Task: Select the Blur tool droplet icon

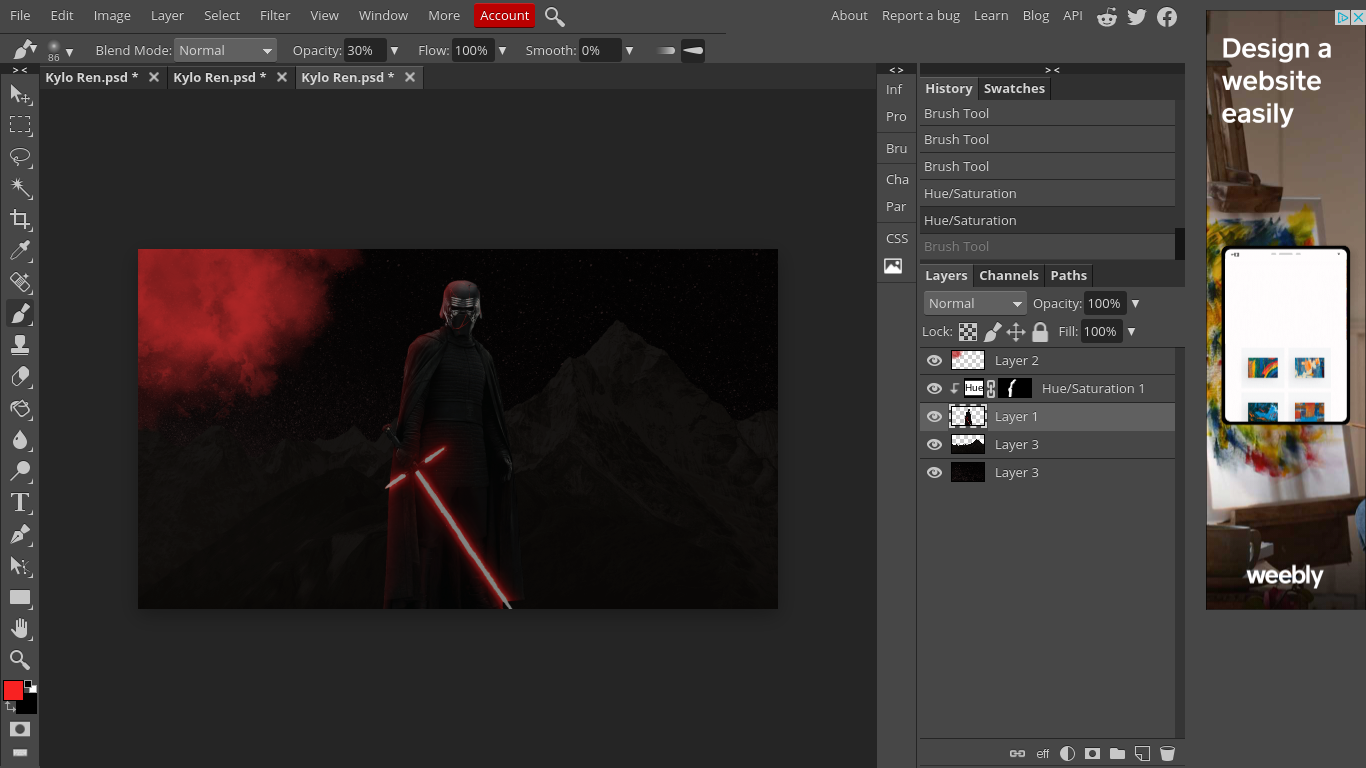Action: [20, 440]
